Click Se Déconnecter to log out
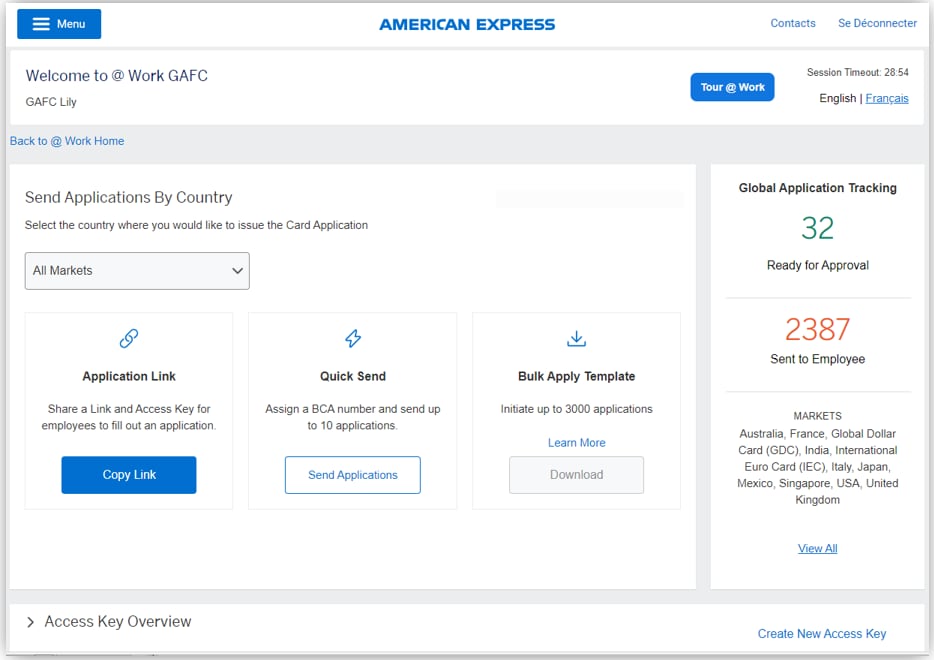934x660 pixels. pyautogui.click(x=877, y=23)
